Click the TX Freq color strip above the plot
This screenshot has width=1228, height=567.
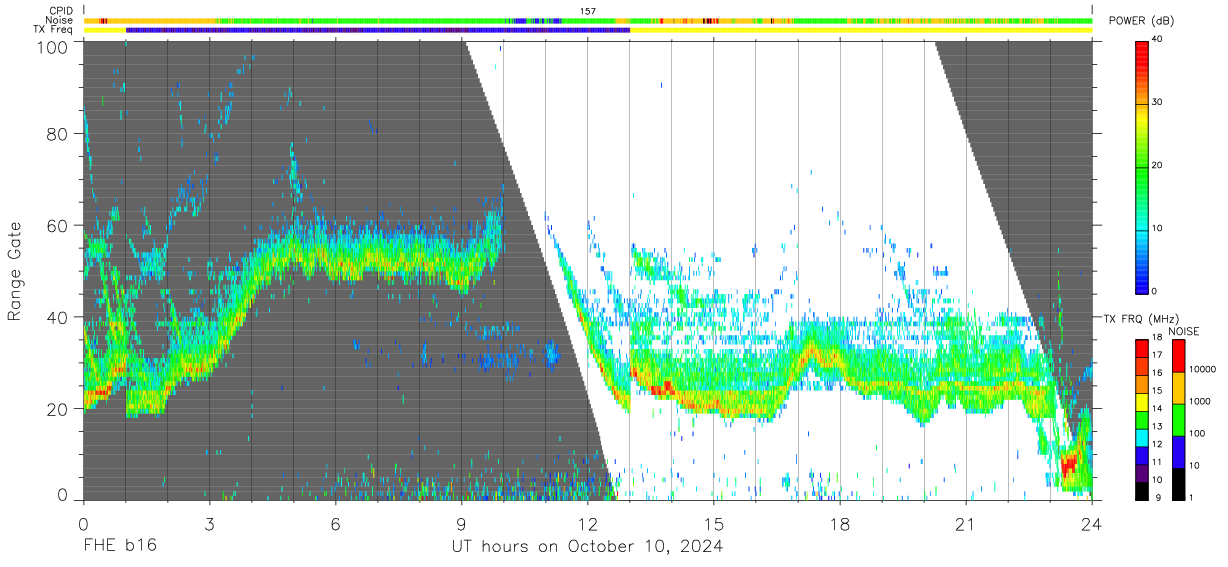588,30
